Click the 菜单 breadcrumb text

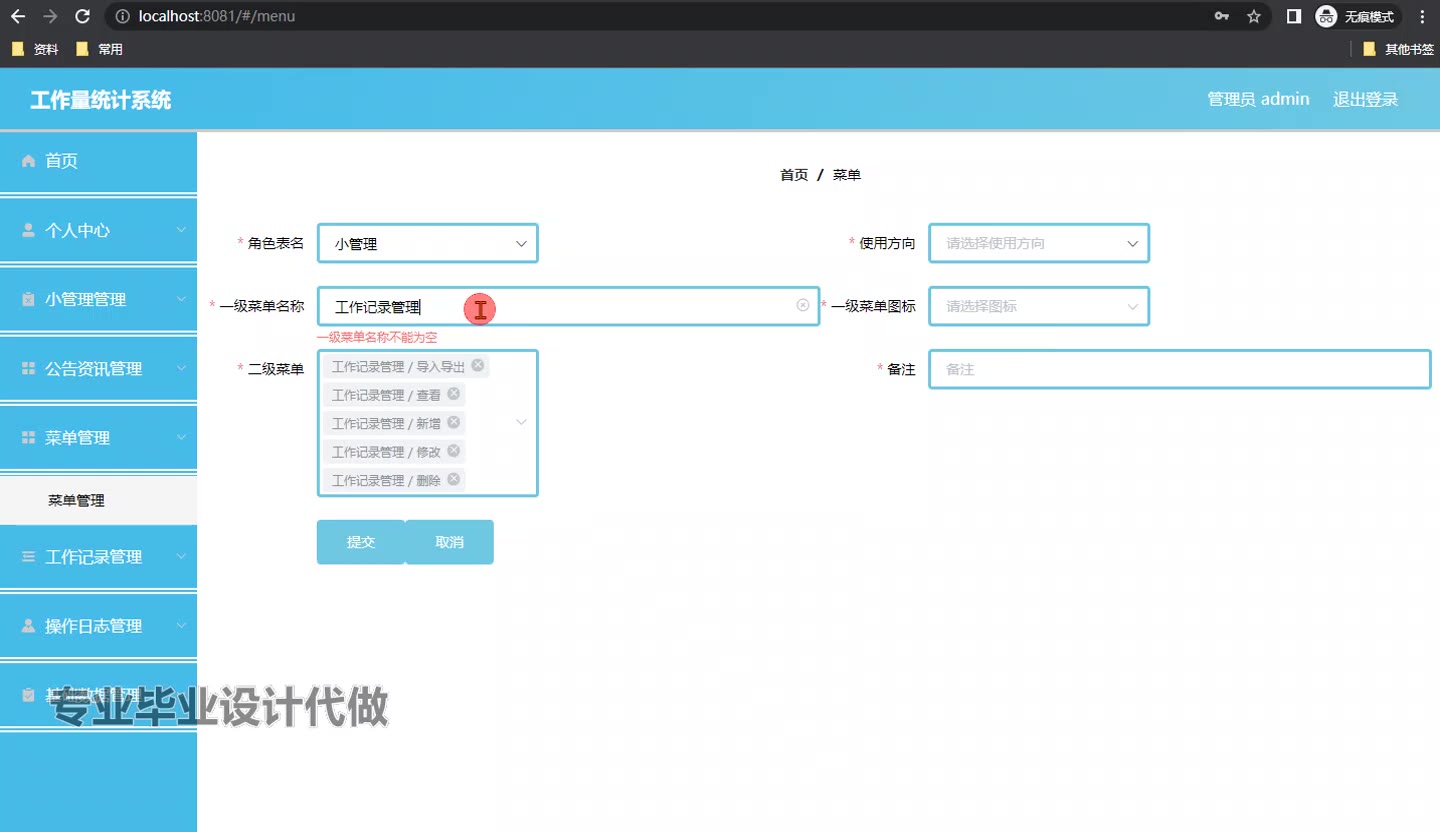846,175
